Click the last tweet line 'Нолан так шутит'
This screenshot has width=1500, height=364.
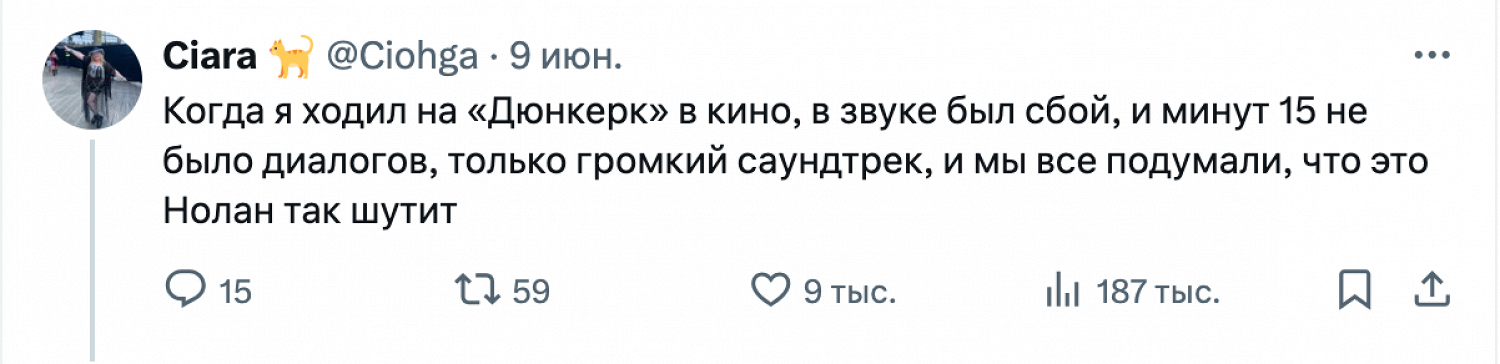click(309, 212)
